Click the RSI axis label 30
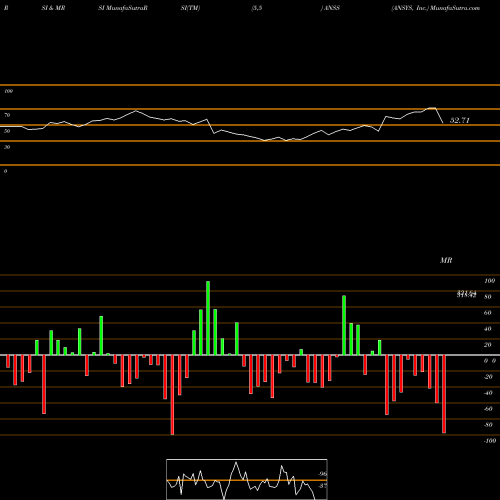 (7, 147)
